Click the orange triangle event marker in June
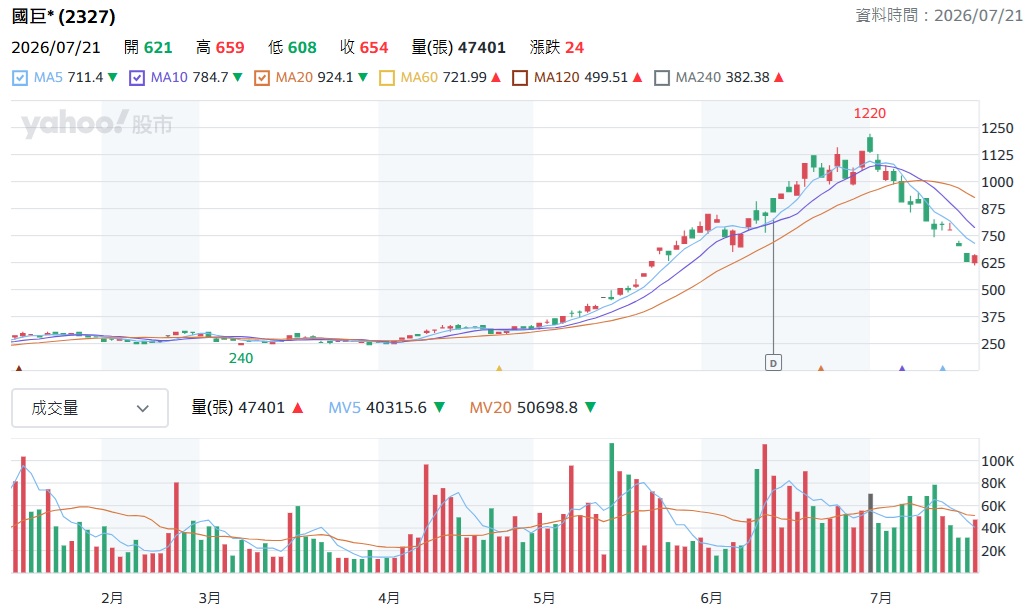This screenshot has width=1035, height=613. (820, 368)
